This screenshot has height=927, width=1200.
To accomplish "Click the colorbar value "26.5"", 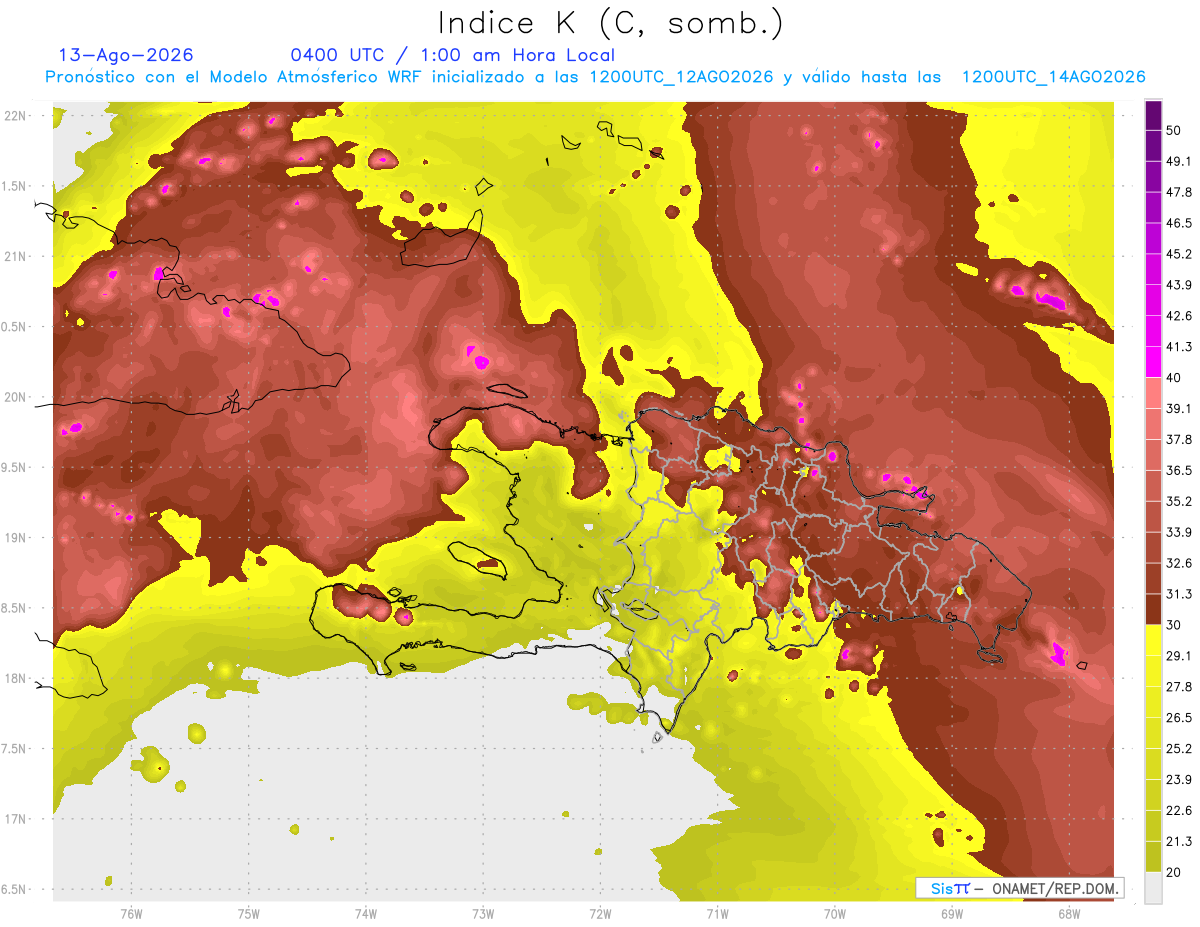I will (x=1179, y=718).
